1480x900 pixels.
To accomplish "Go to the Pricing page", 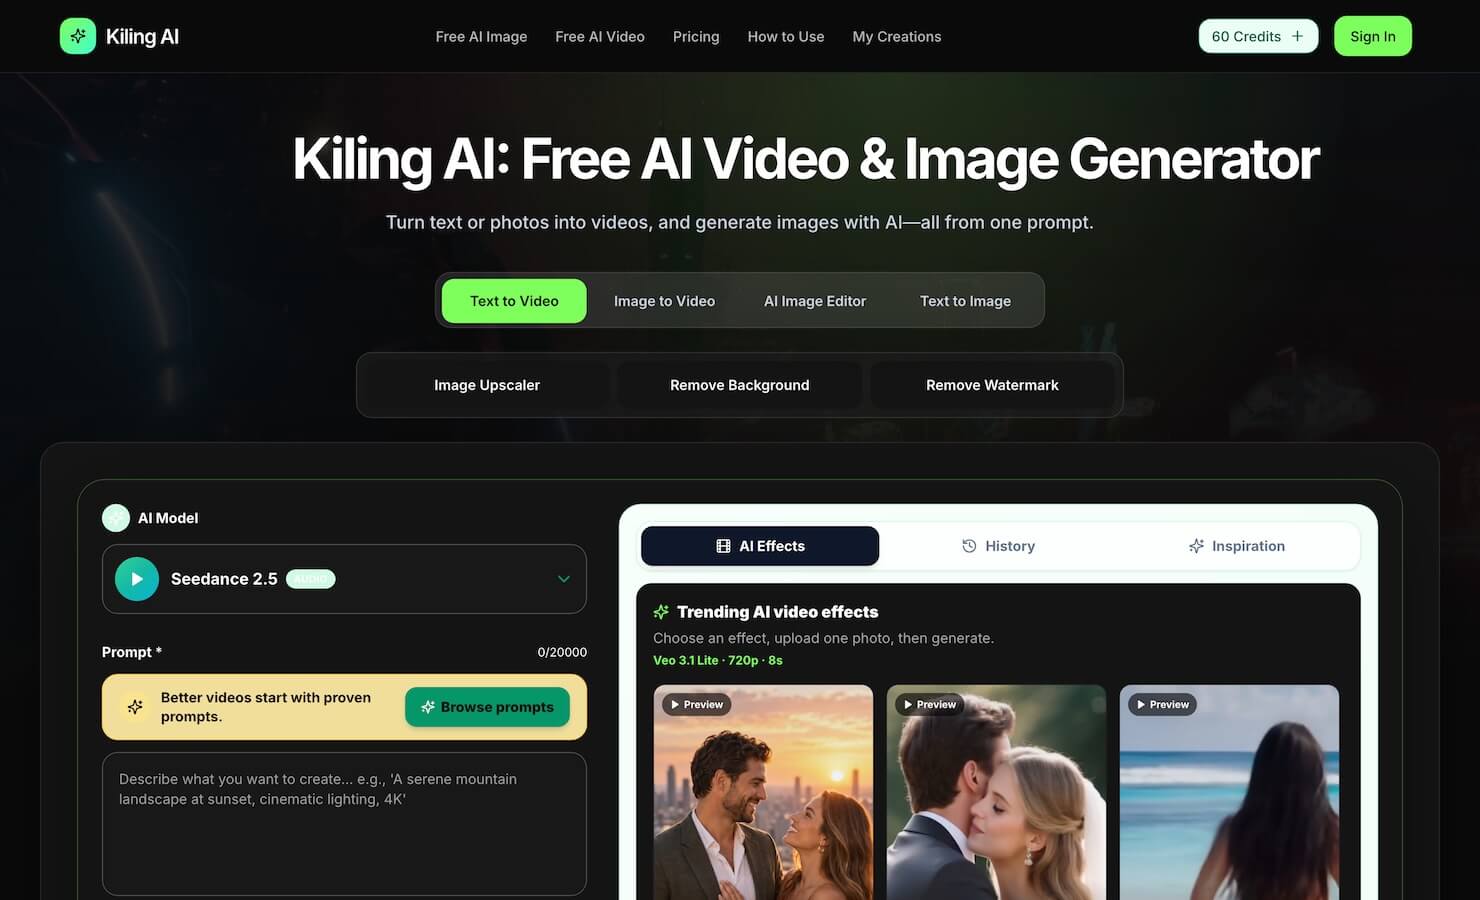I will point(696,37).
